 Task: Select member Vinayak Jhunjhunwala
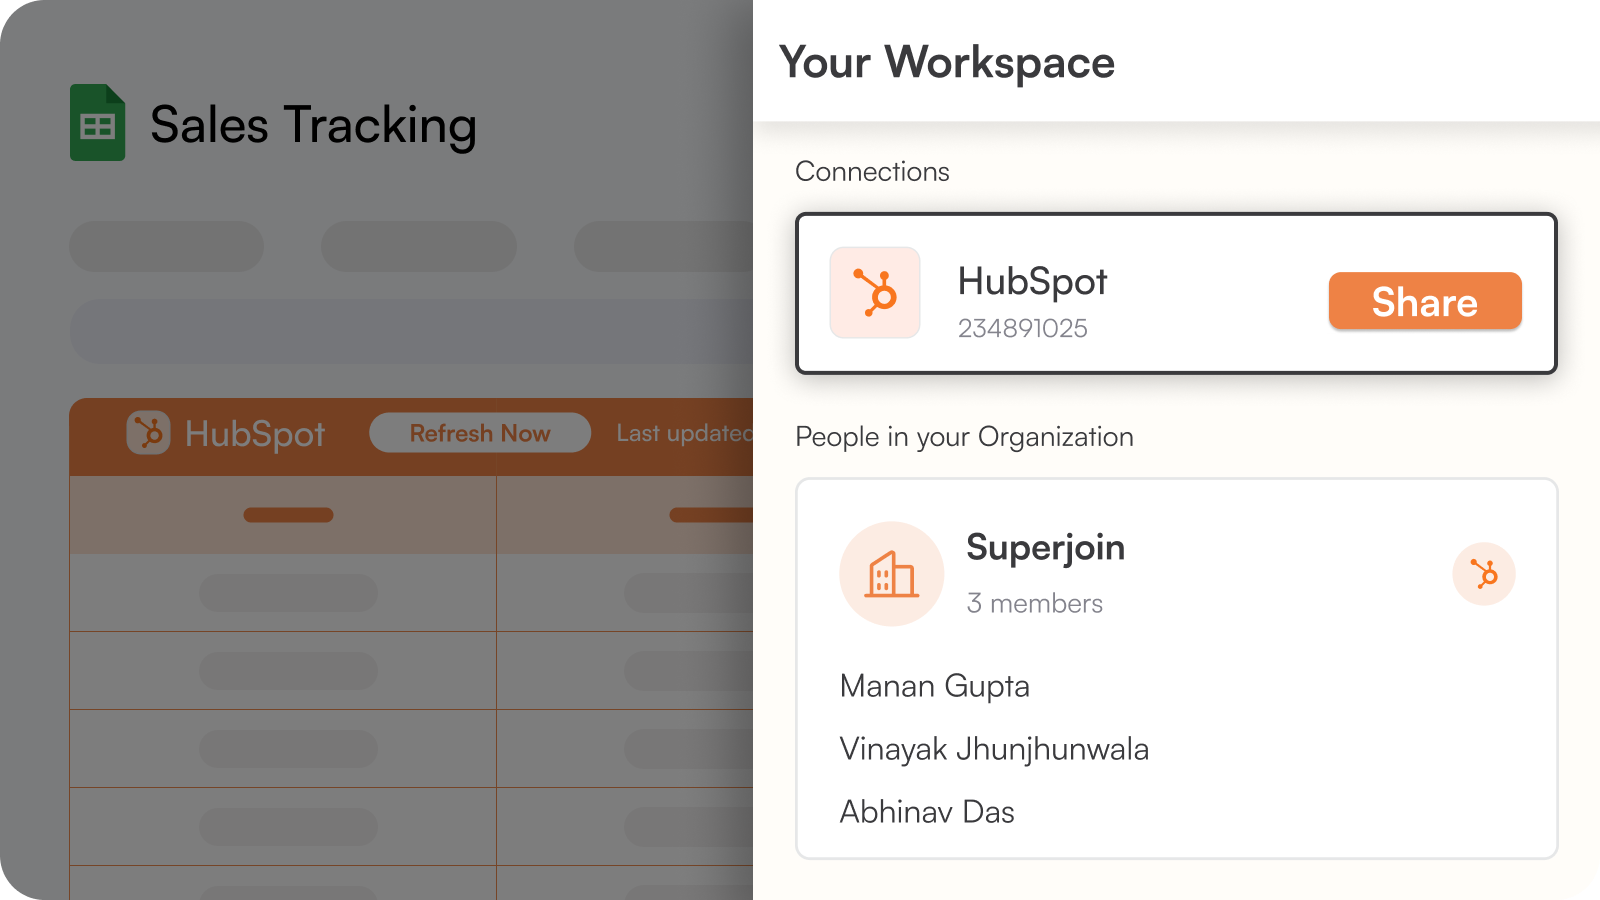[x=994, y=749]
